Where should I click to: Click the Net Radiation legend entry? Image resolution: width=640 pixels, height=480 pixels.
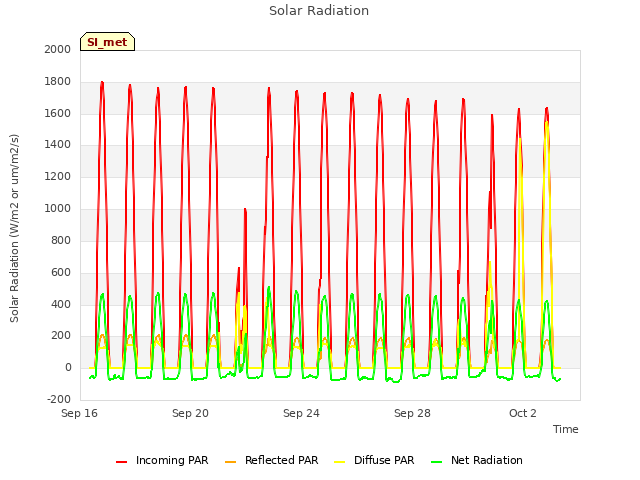[477, 460]
